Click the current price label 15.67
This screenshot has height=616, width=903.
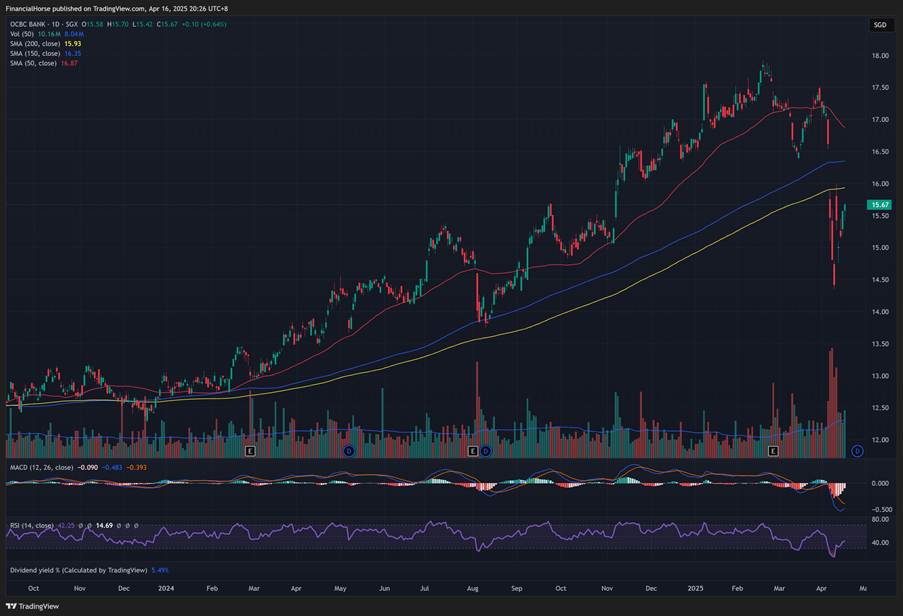click(x=879, y=204)
